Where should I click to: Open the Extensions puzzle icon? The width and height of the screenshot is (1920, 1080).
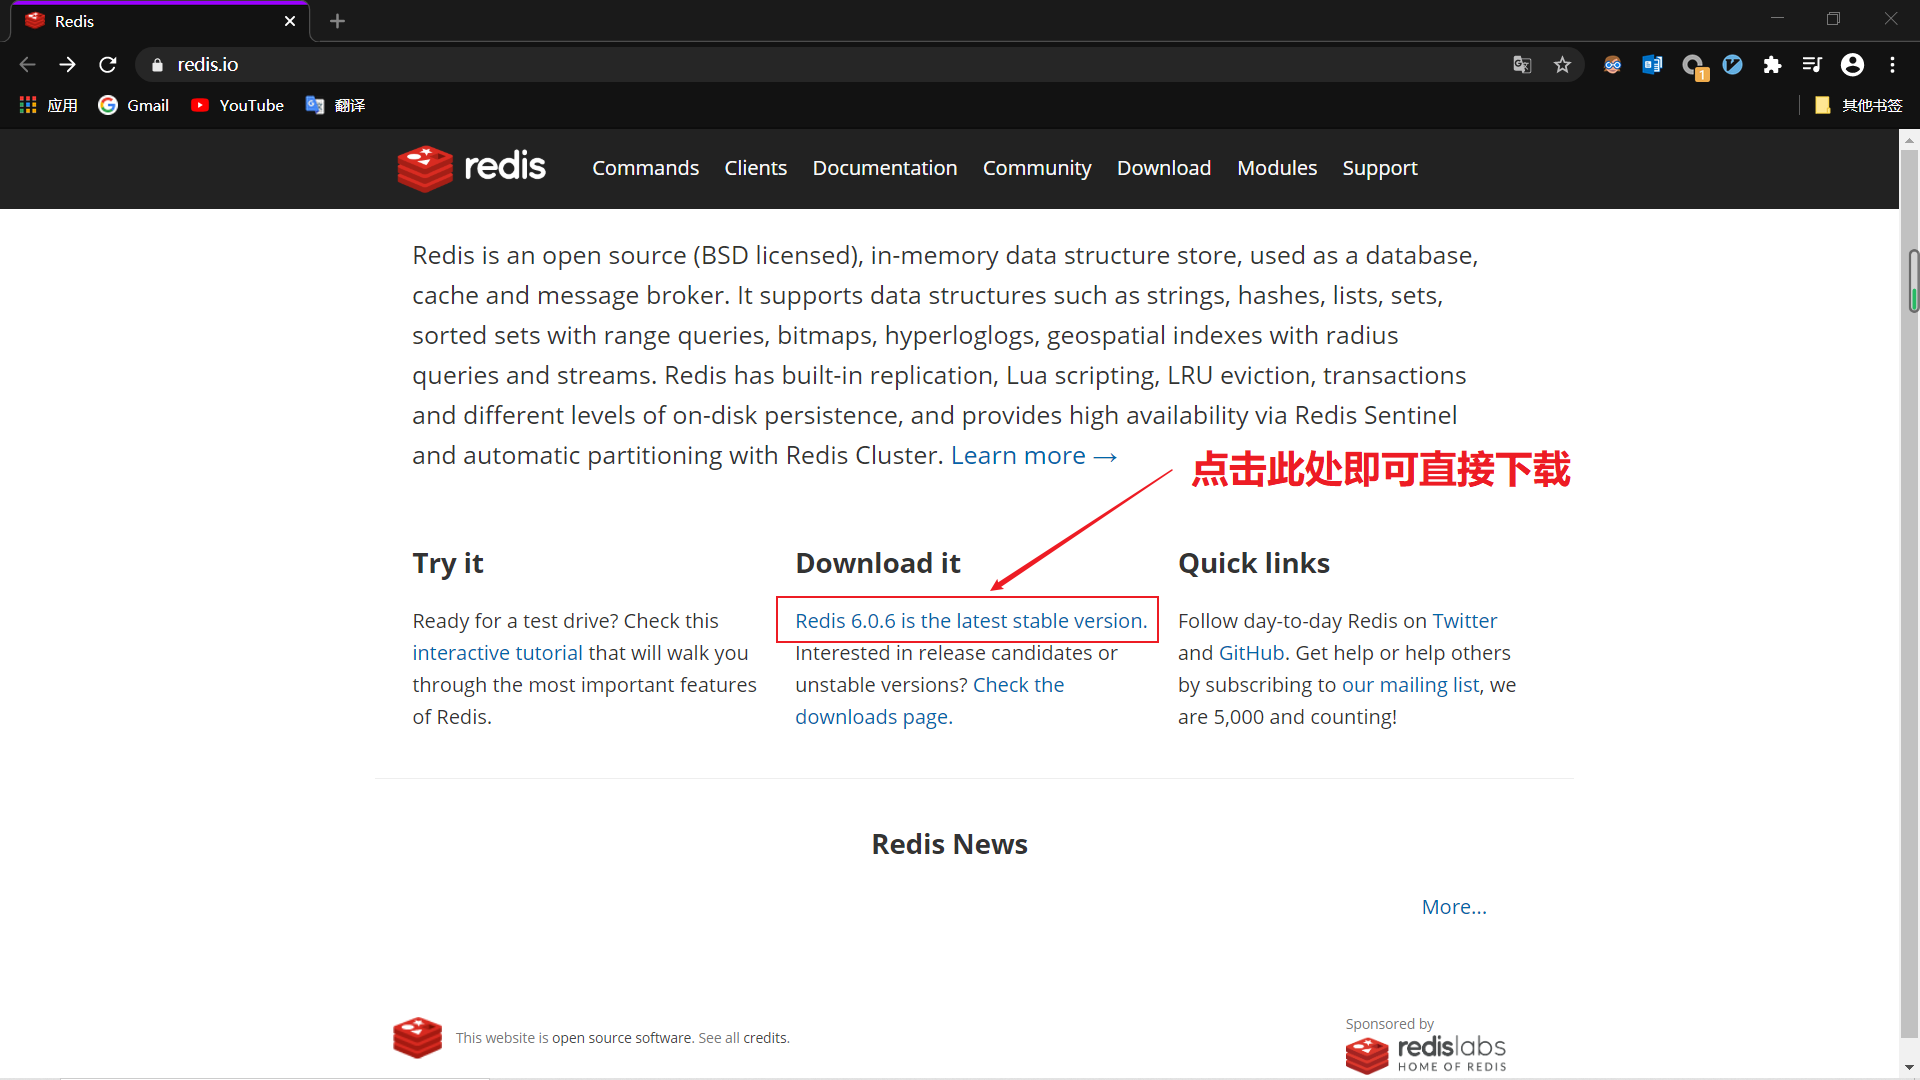1772,65
